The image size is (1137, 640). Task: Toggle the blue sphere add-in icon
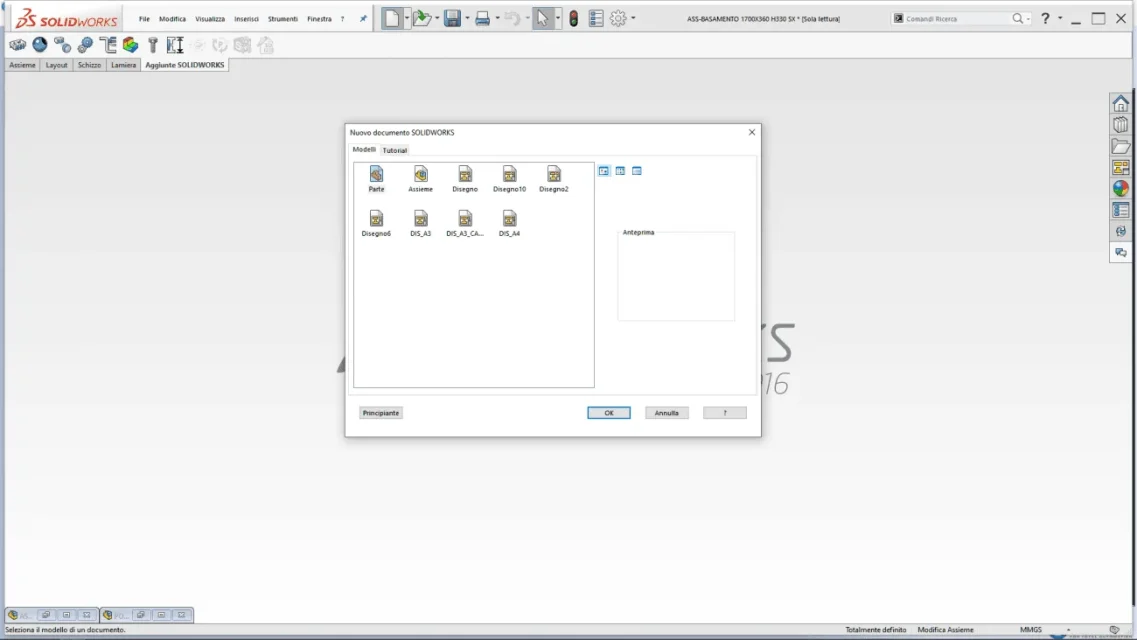(40, 45)
